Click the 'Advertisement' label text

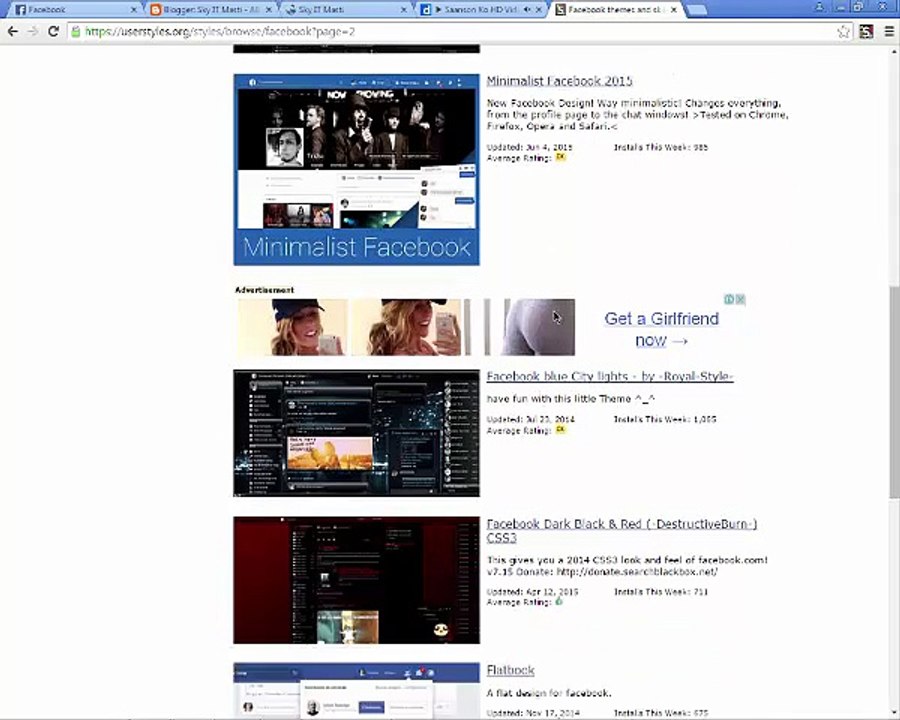tap(265, 290)
